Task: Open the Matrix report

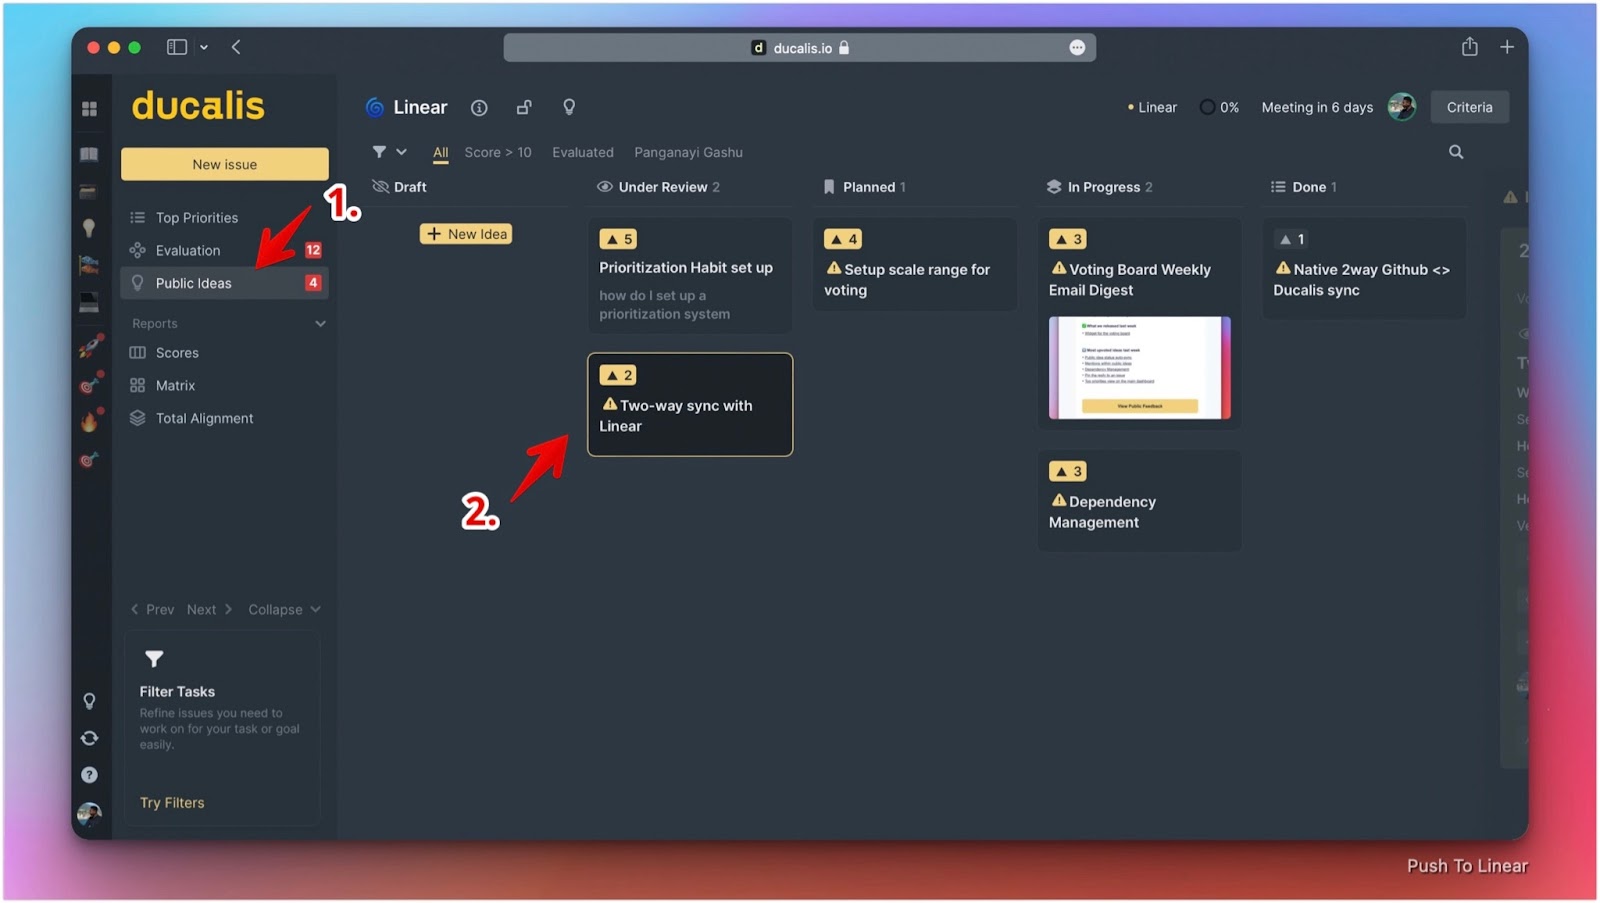Action: click(x=175, y=385)
